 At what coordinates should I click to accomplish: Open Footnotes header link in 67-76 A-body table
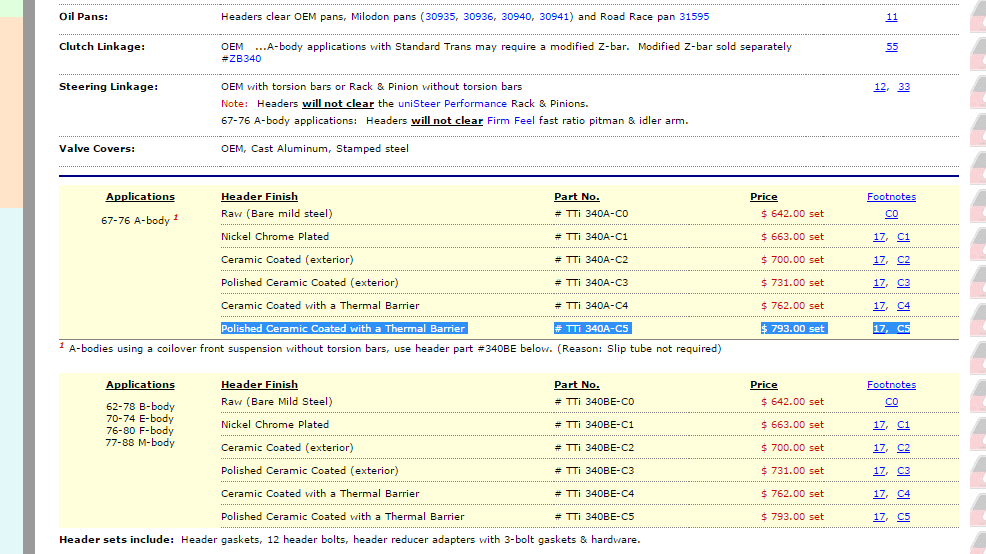pos(891,197)
